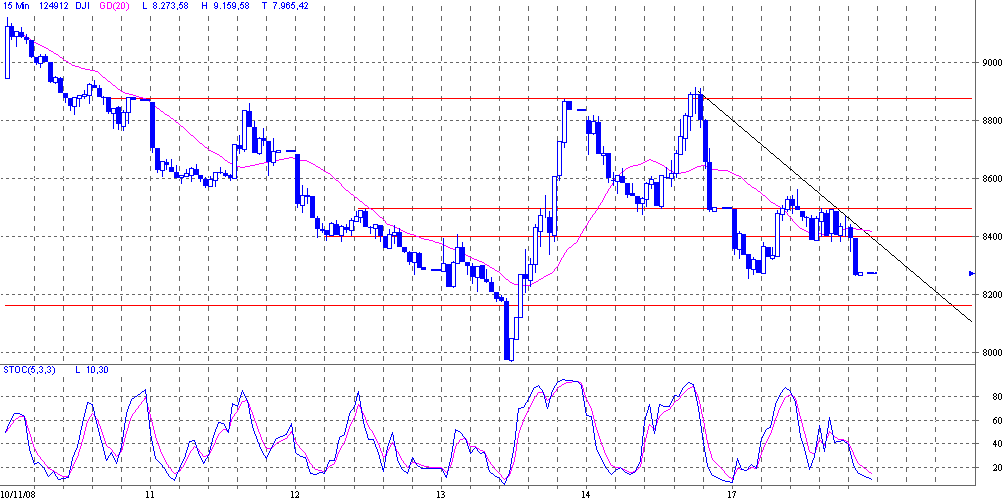The height and width of the screenshot is (503, 1006).
Task: Click the blue current-price arrow marker
Action: click(971, 273)
